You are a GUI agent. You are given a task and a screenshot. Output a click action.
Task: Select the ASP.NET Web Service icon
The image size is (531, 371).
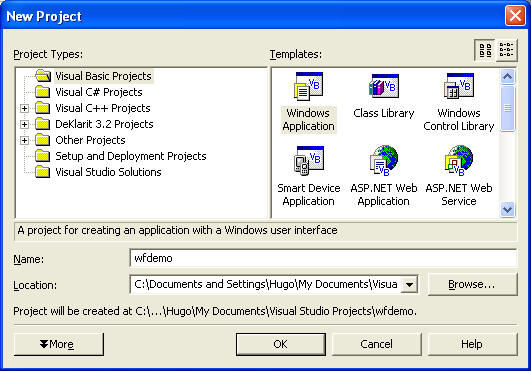click(459, 160)
